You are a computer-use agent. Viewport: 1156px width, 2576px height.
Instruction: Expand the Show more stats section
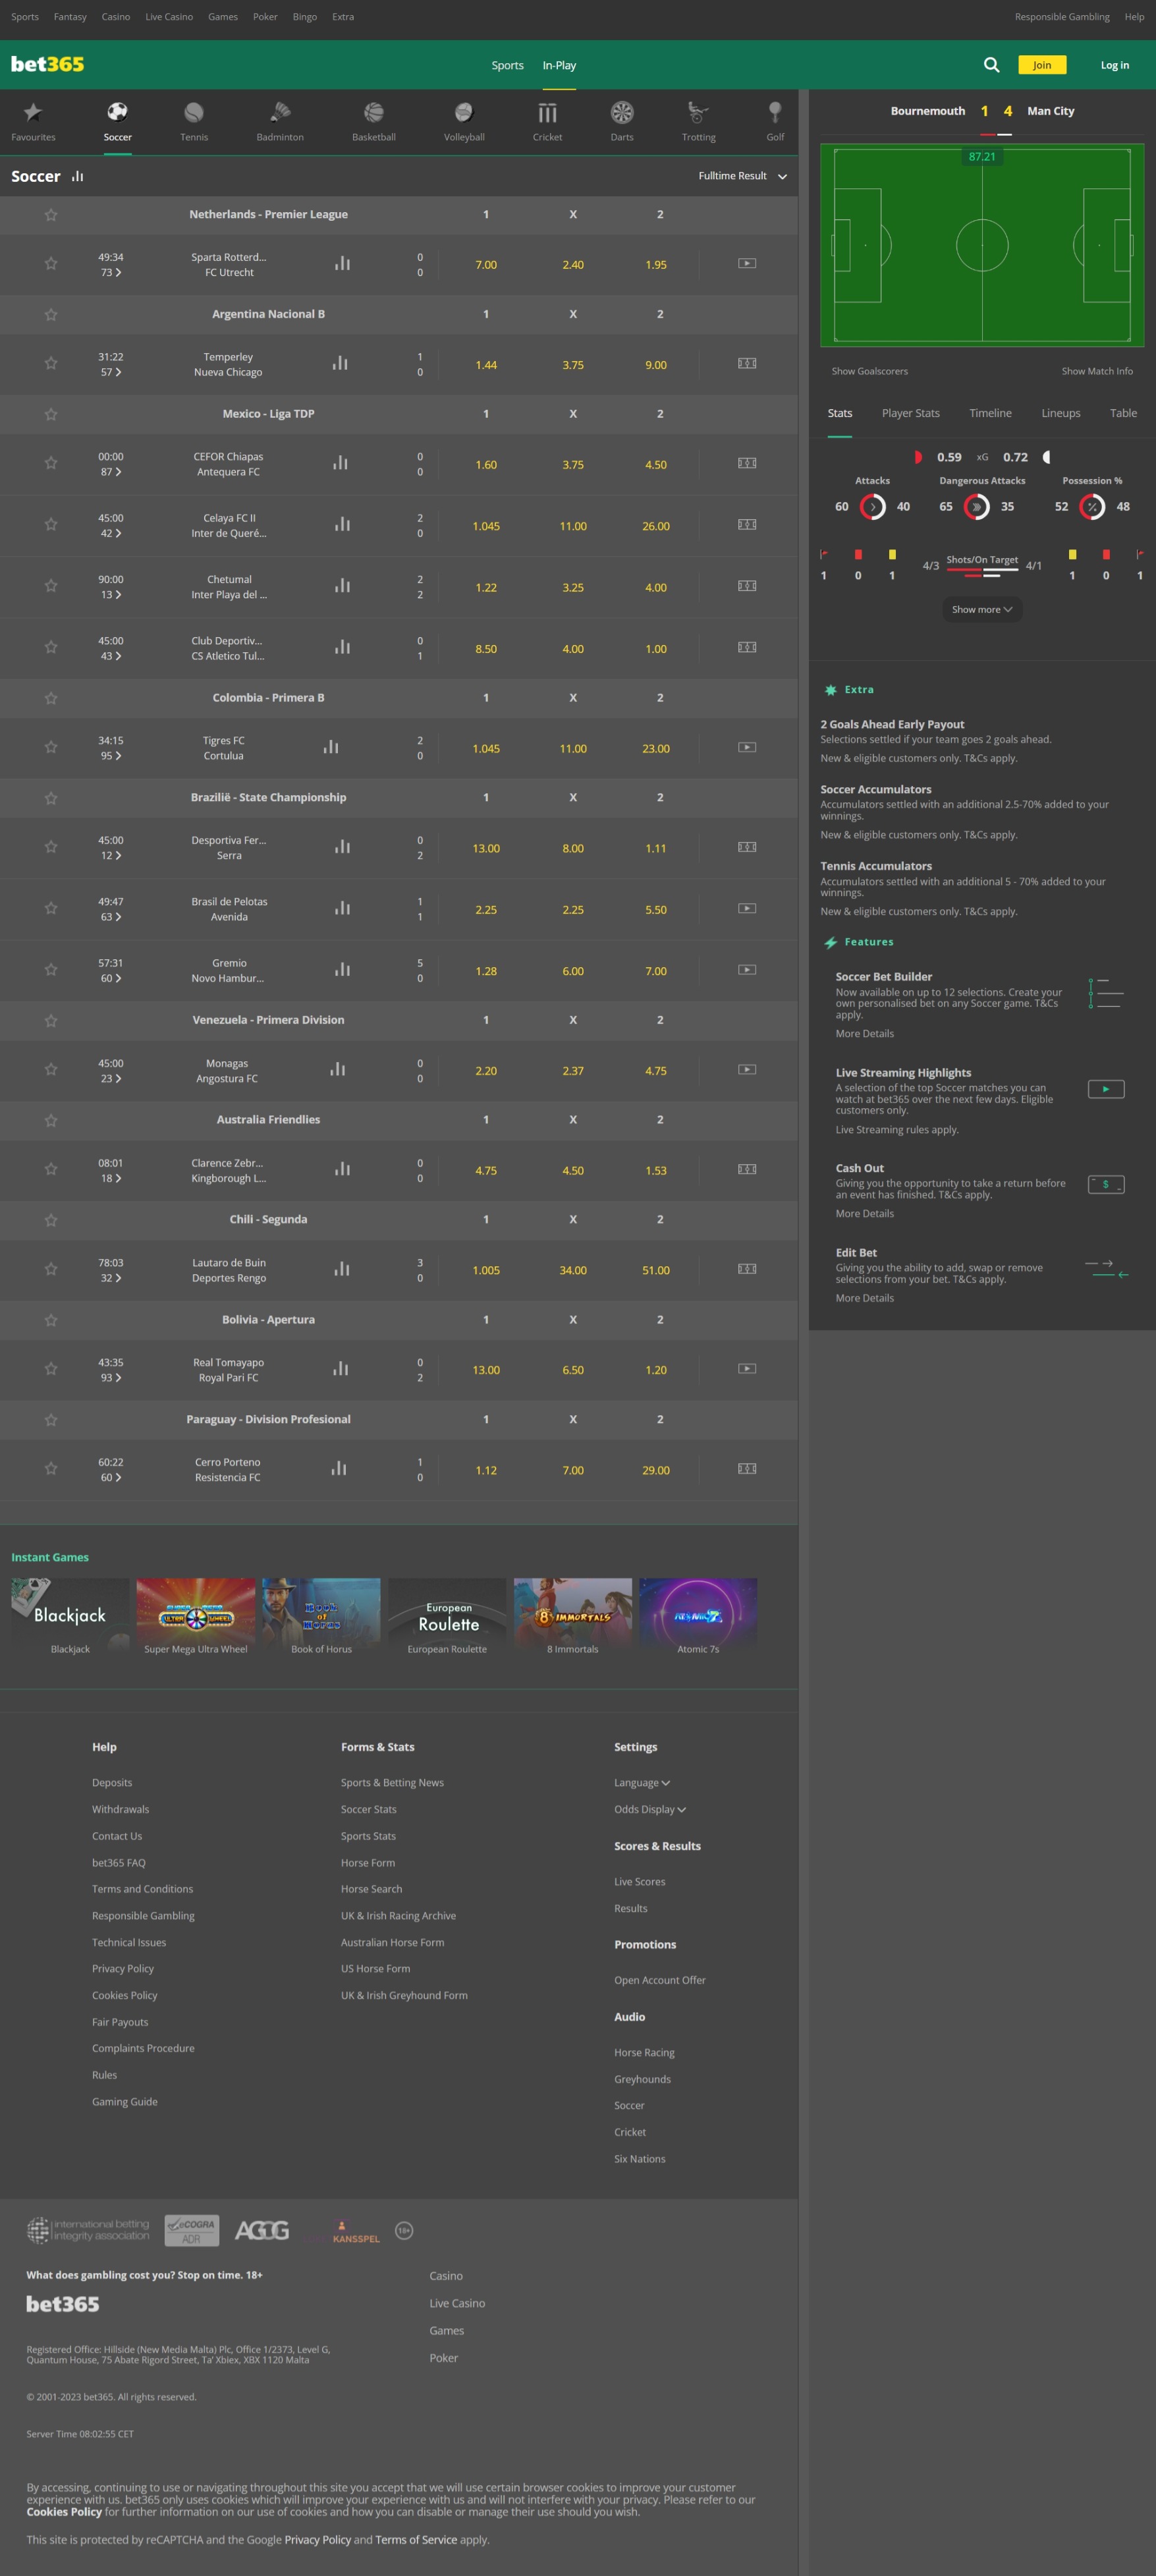pyautogui.click(x=981, y=609)
